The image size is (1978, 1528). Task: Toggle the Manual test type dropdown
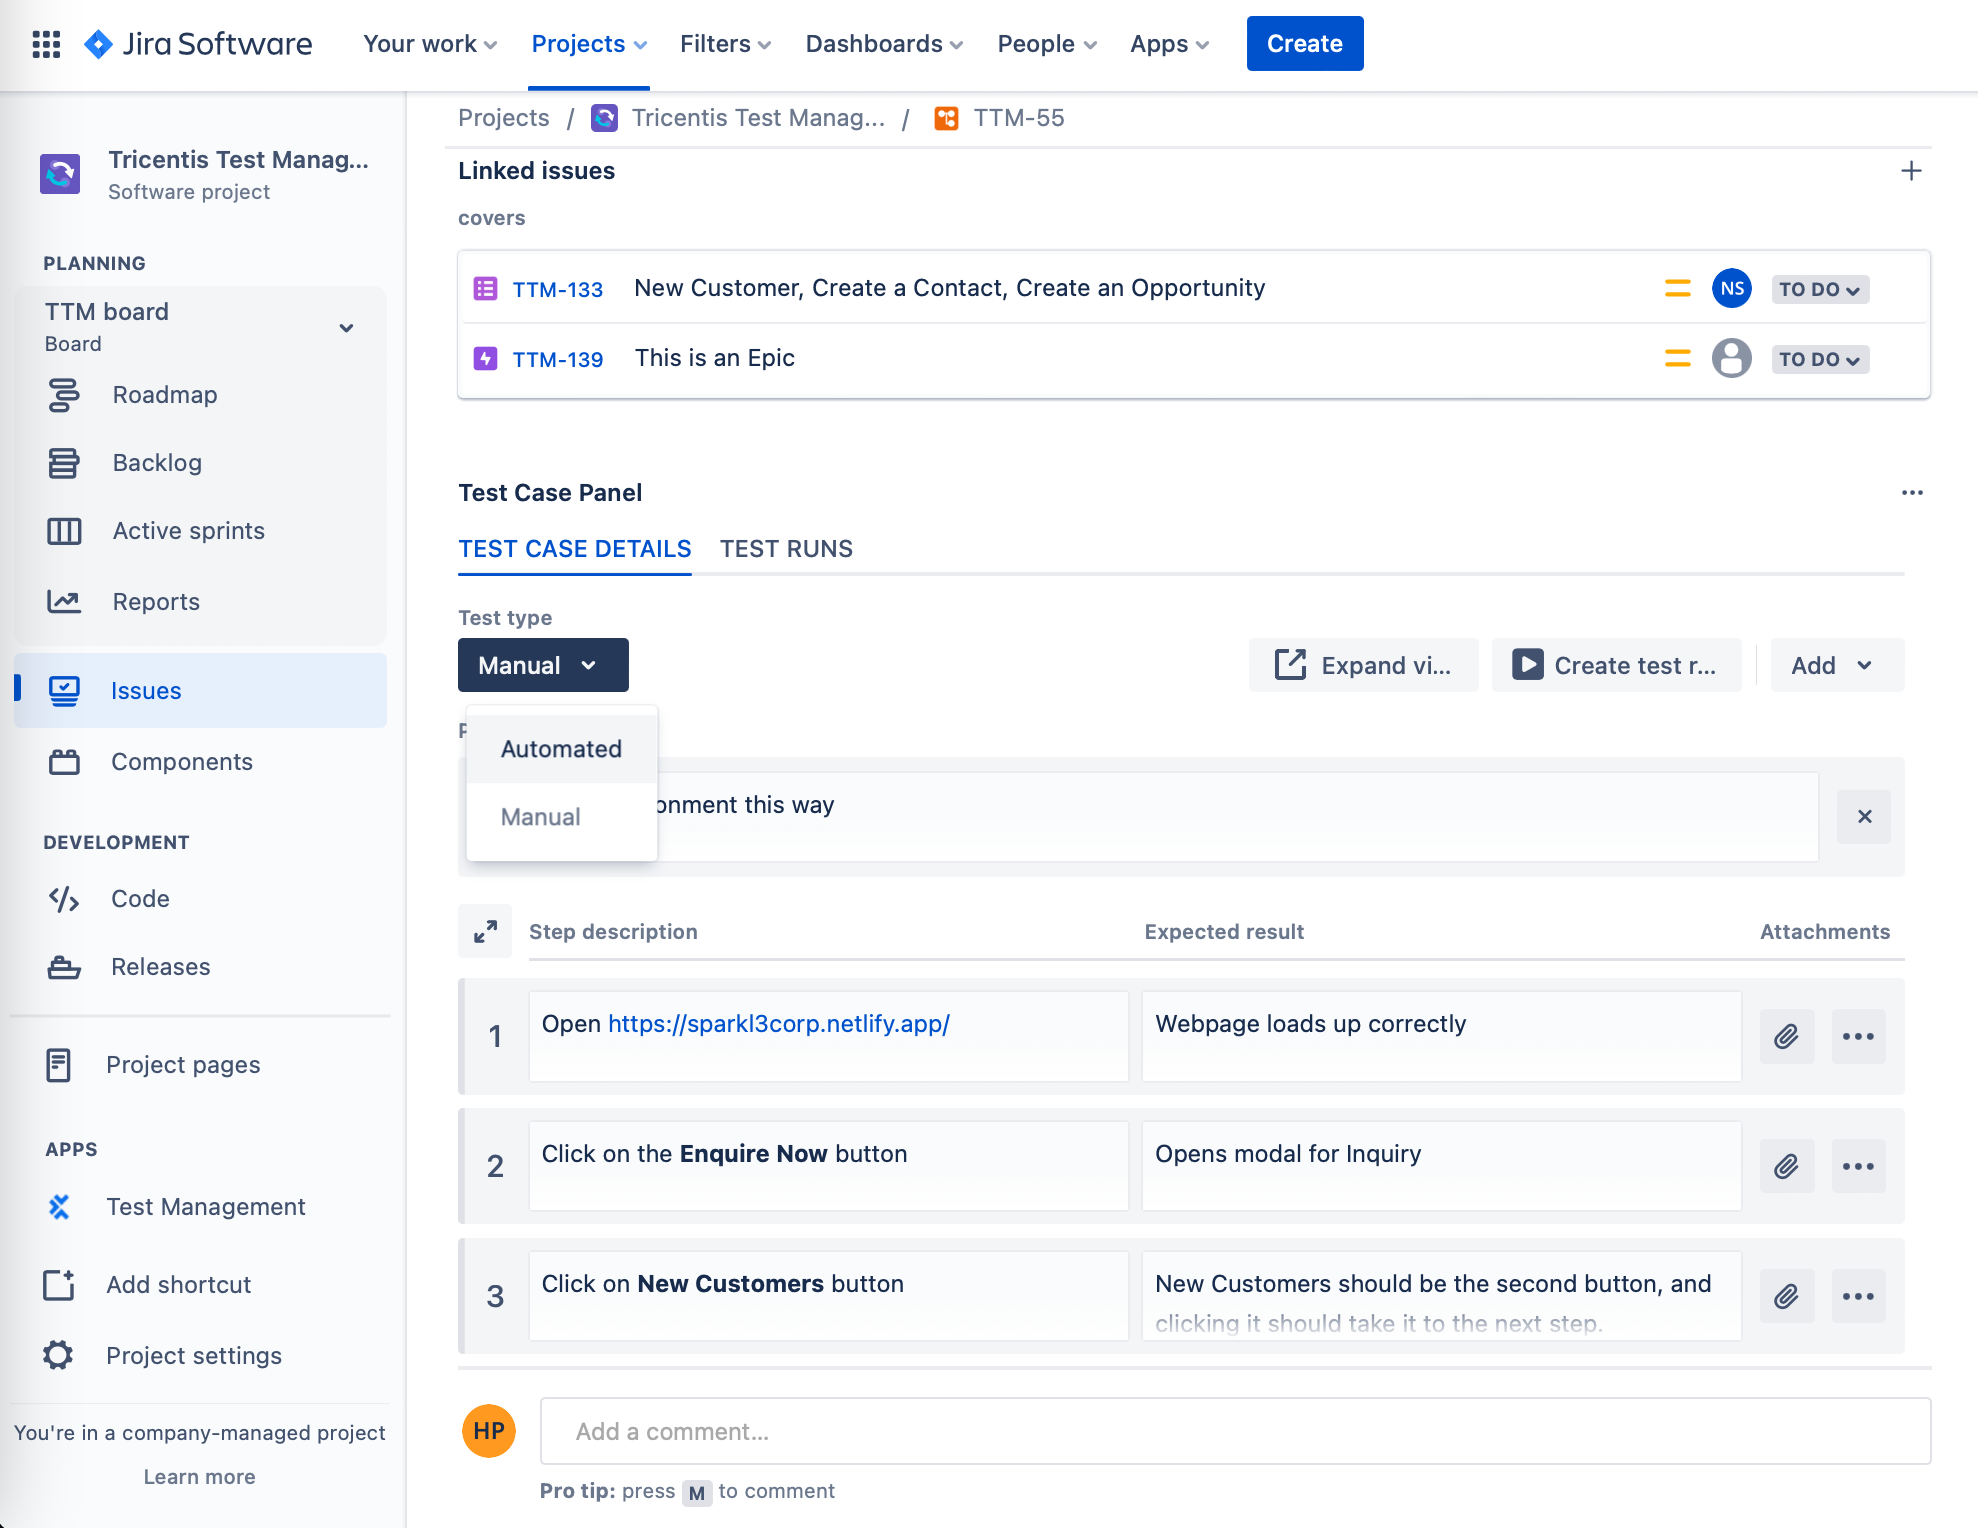pos(543,665)
